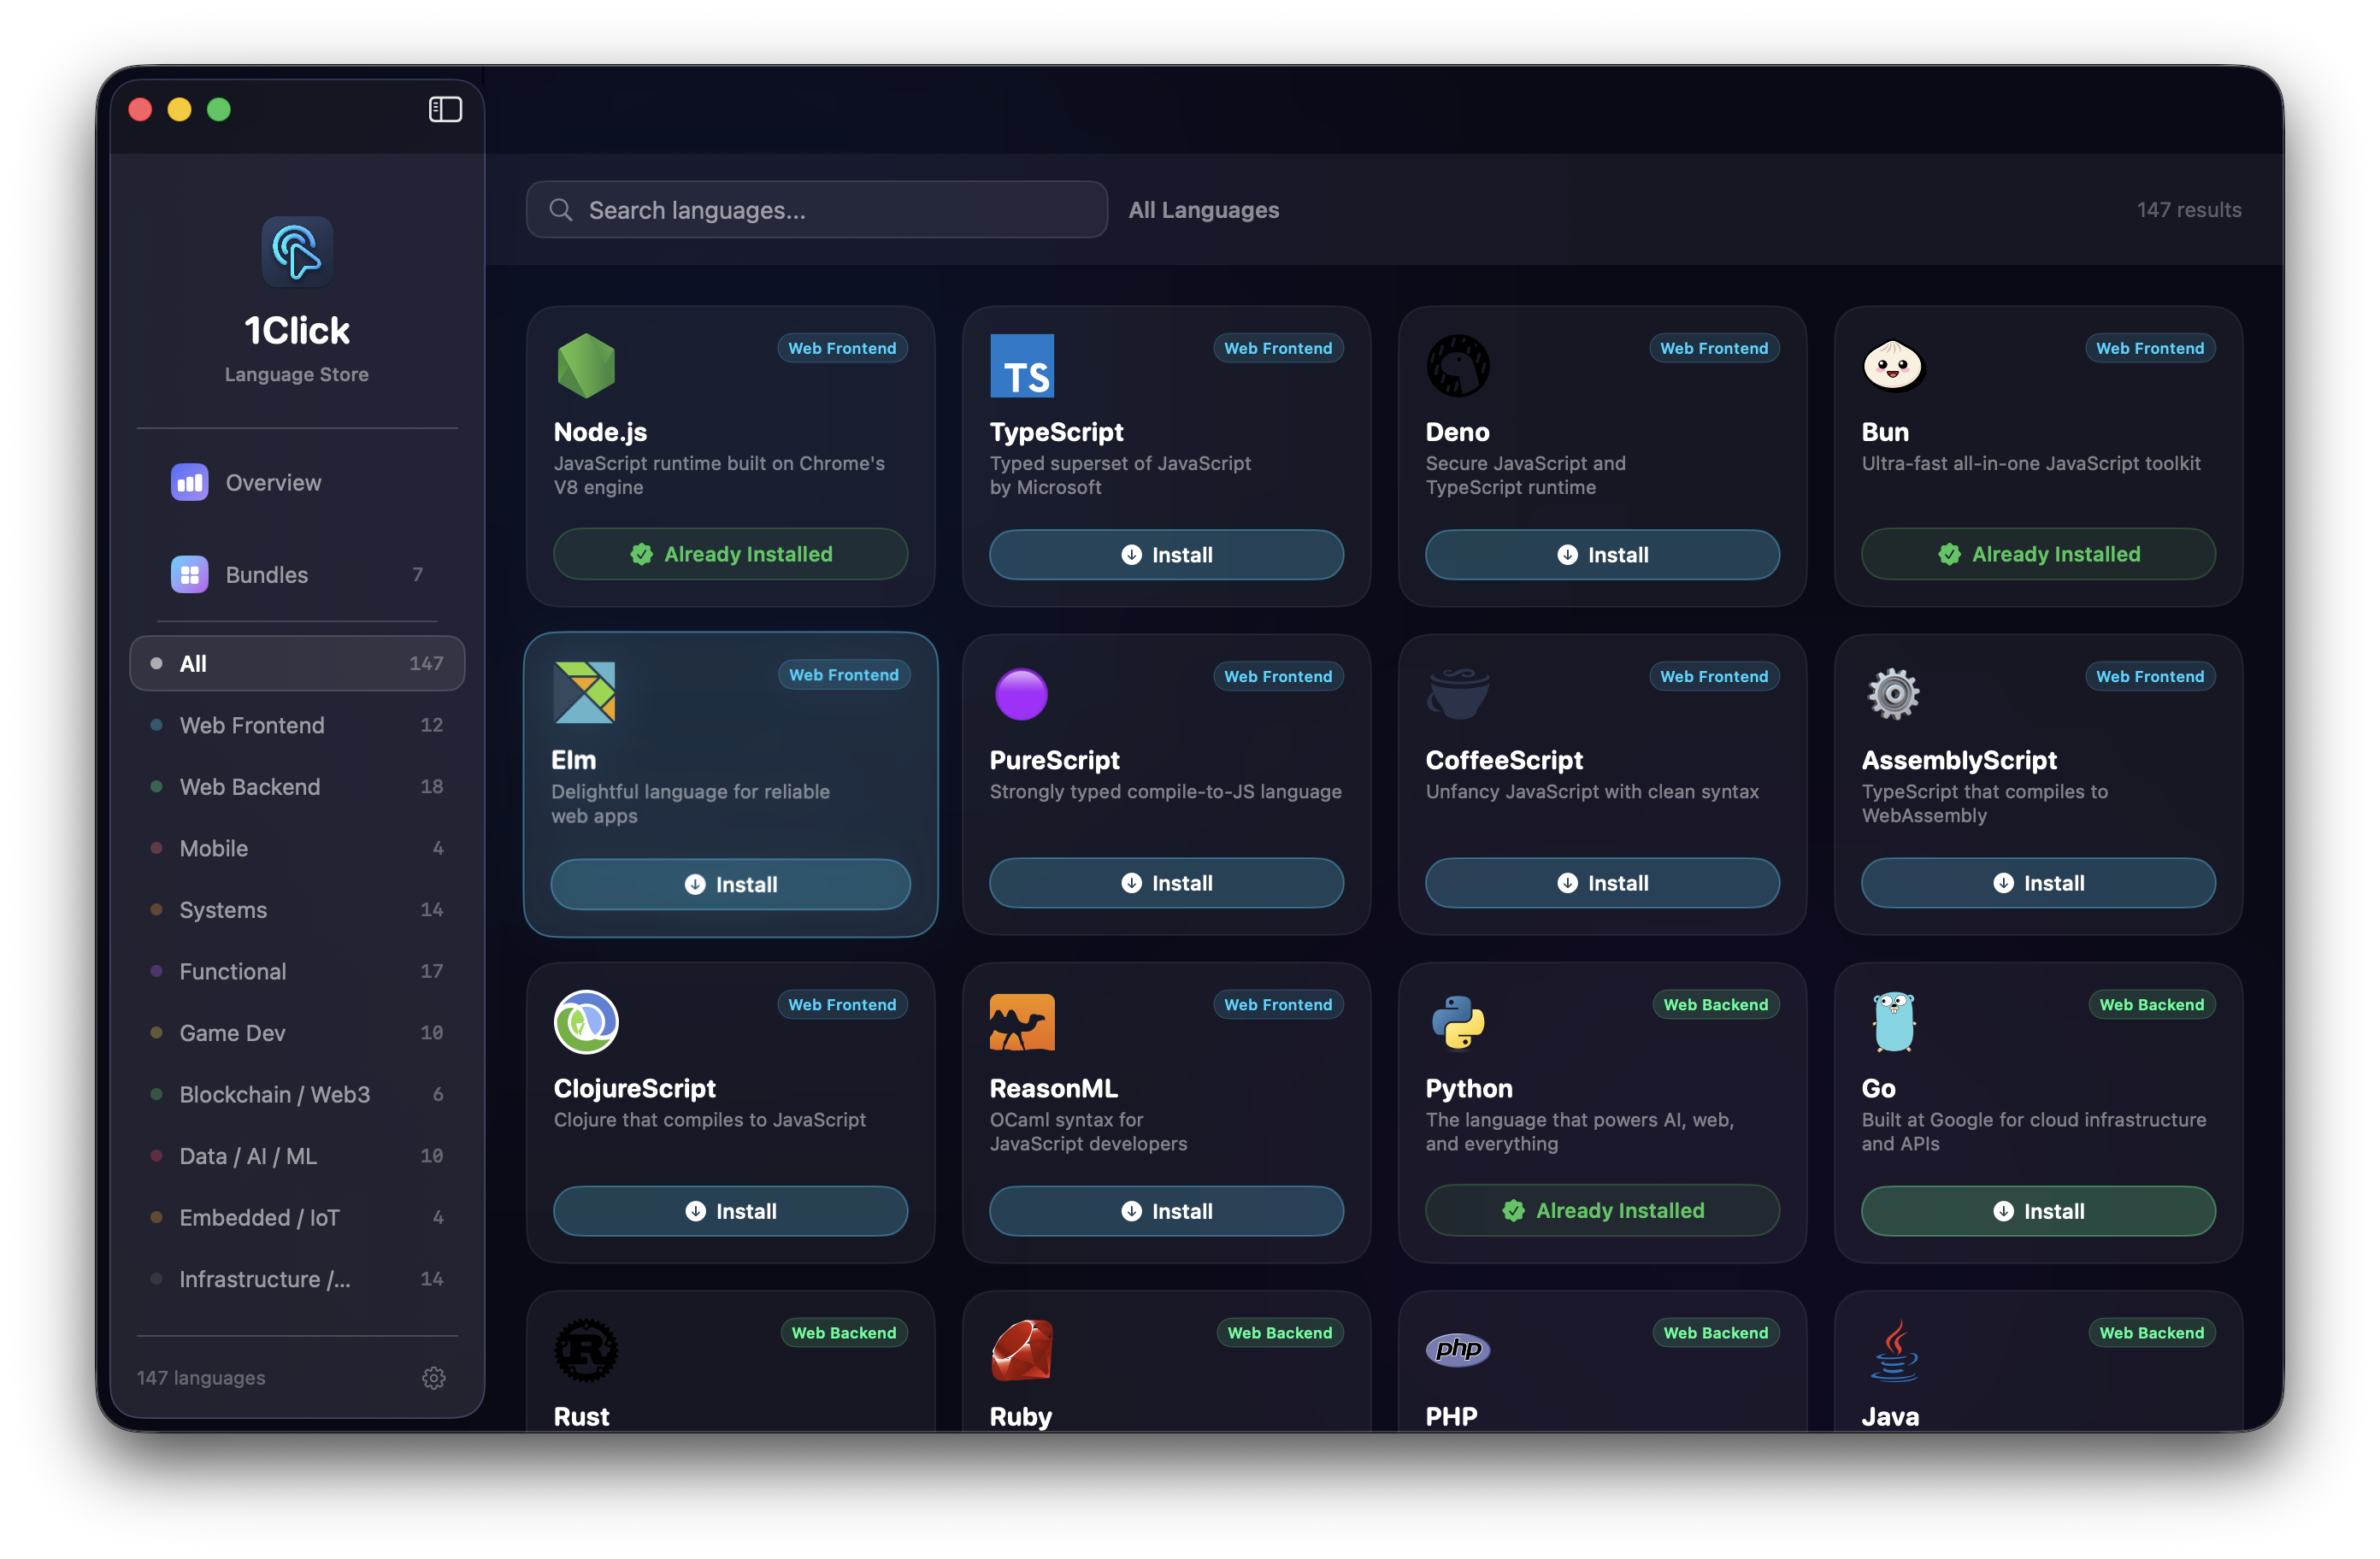Install Go
Screen dimensions: 2380x1559
click(2038, 1211)
